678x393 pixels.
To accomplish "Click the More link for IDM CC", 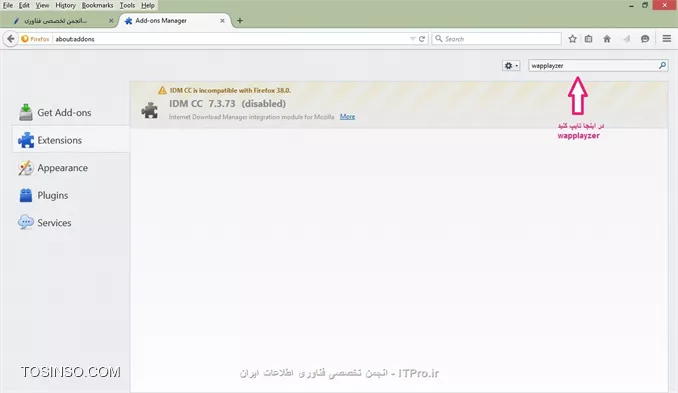I will pos(347,117).
